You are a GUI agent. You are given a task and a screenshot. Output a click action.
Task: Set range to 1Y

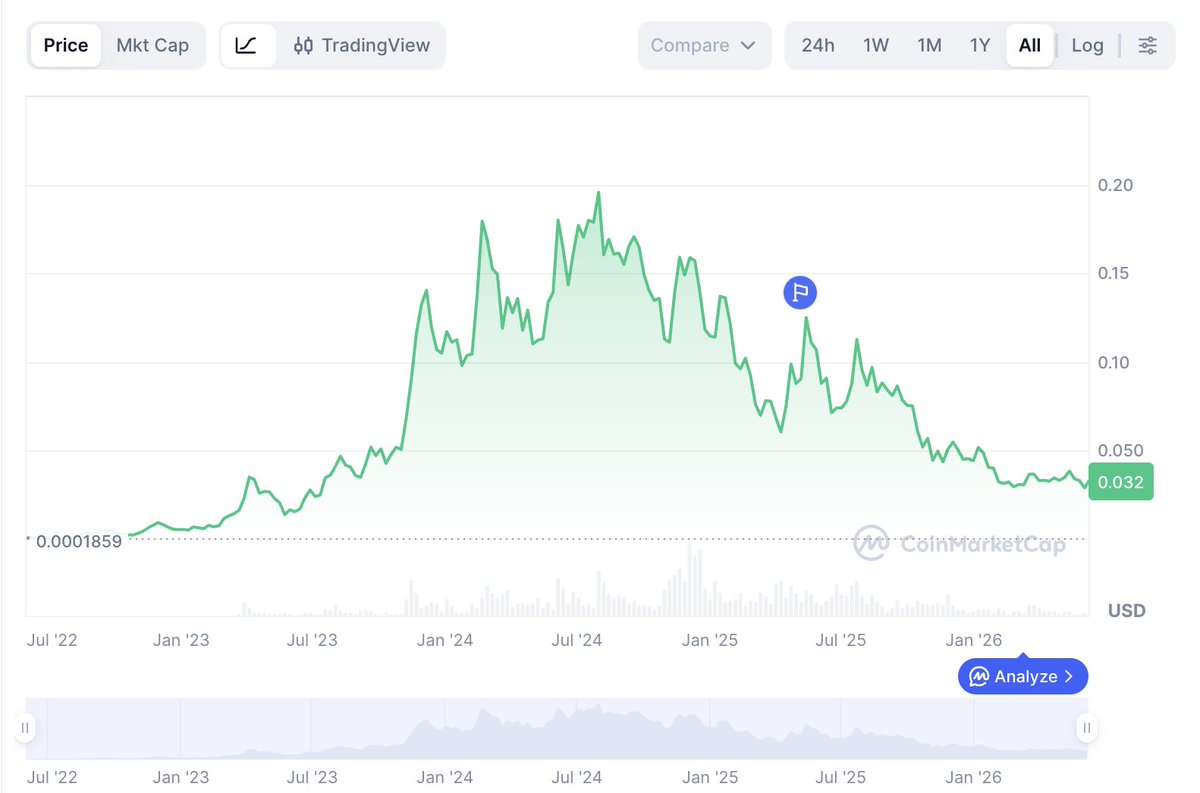980,45
